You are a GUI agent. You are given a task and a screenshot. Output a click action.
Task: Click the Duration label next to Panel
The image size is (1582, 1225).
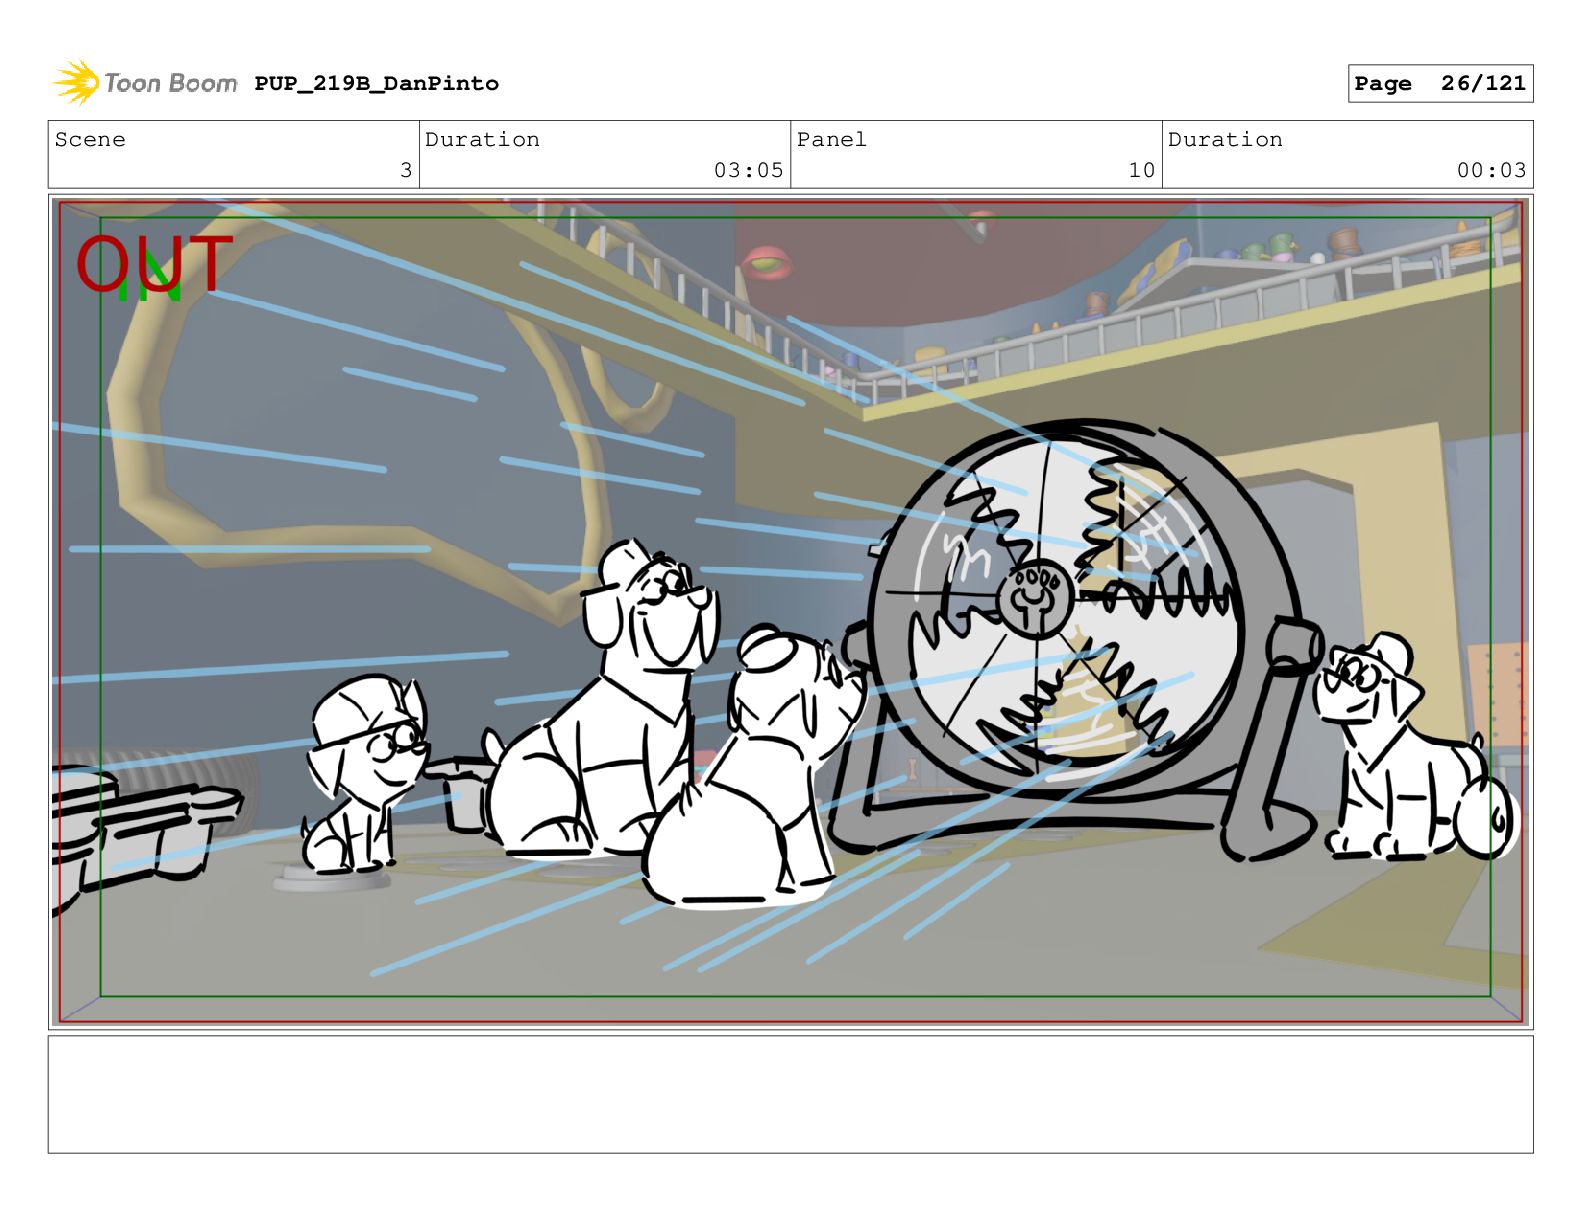(x=1225, y=140)
